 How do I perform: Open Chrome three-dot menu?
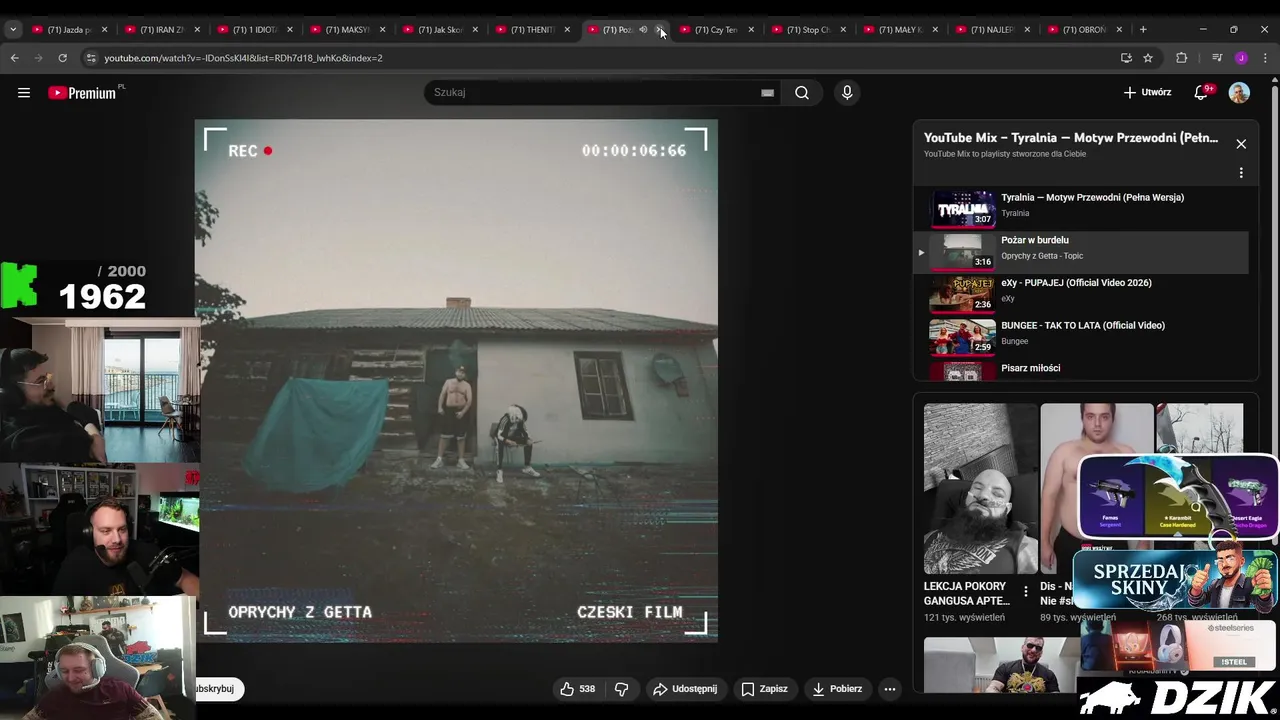[x=1265, y=58]
